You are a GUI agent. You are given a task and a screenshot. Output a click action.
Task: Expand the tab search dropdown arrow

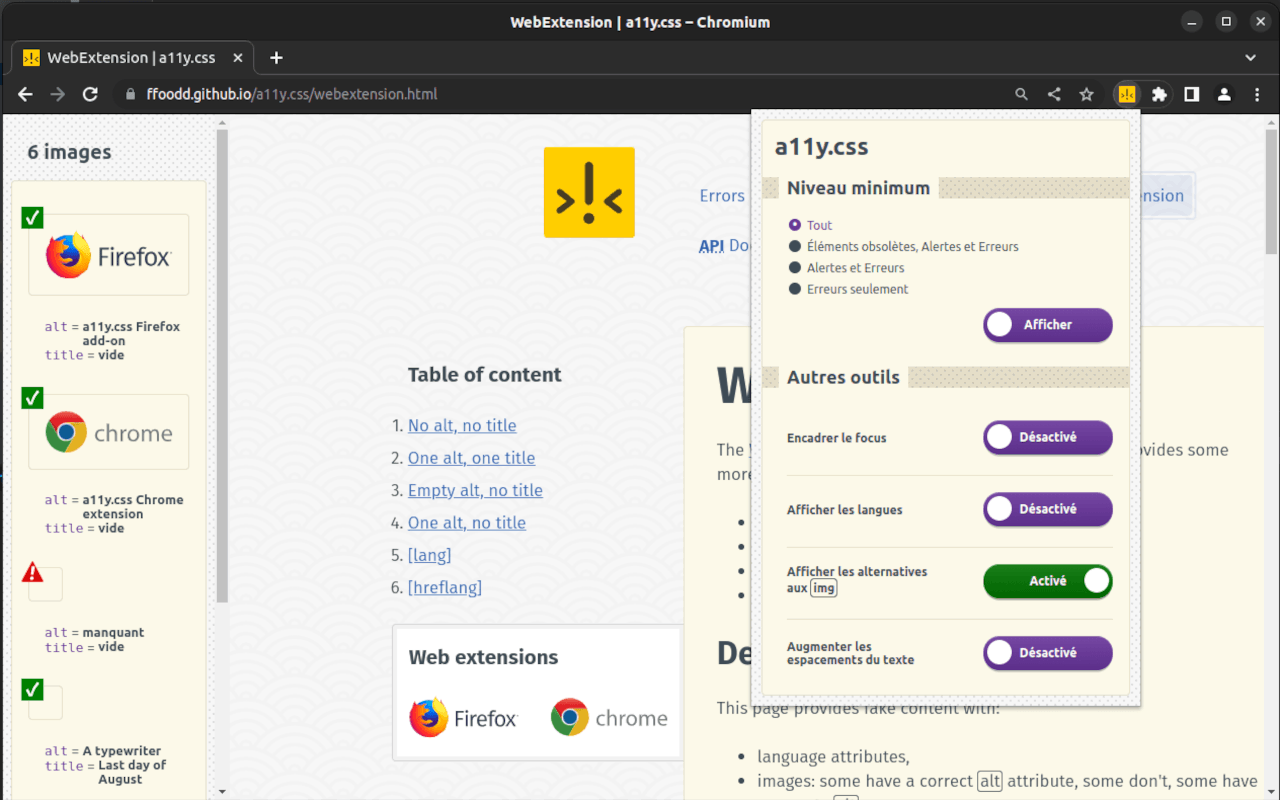[x=1250, y=58]
